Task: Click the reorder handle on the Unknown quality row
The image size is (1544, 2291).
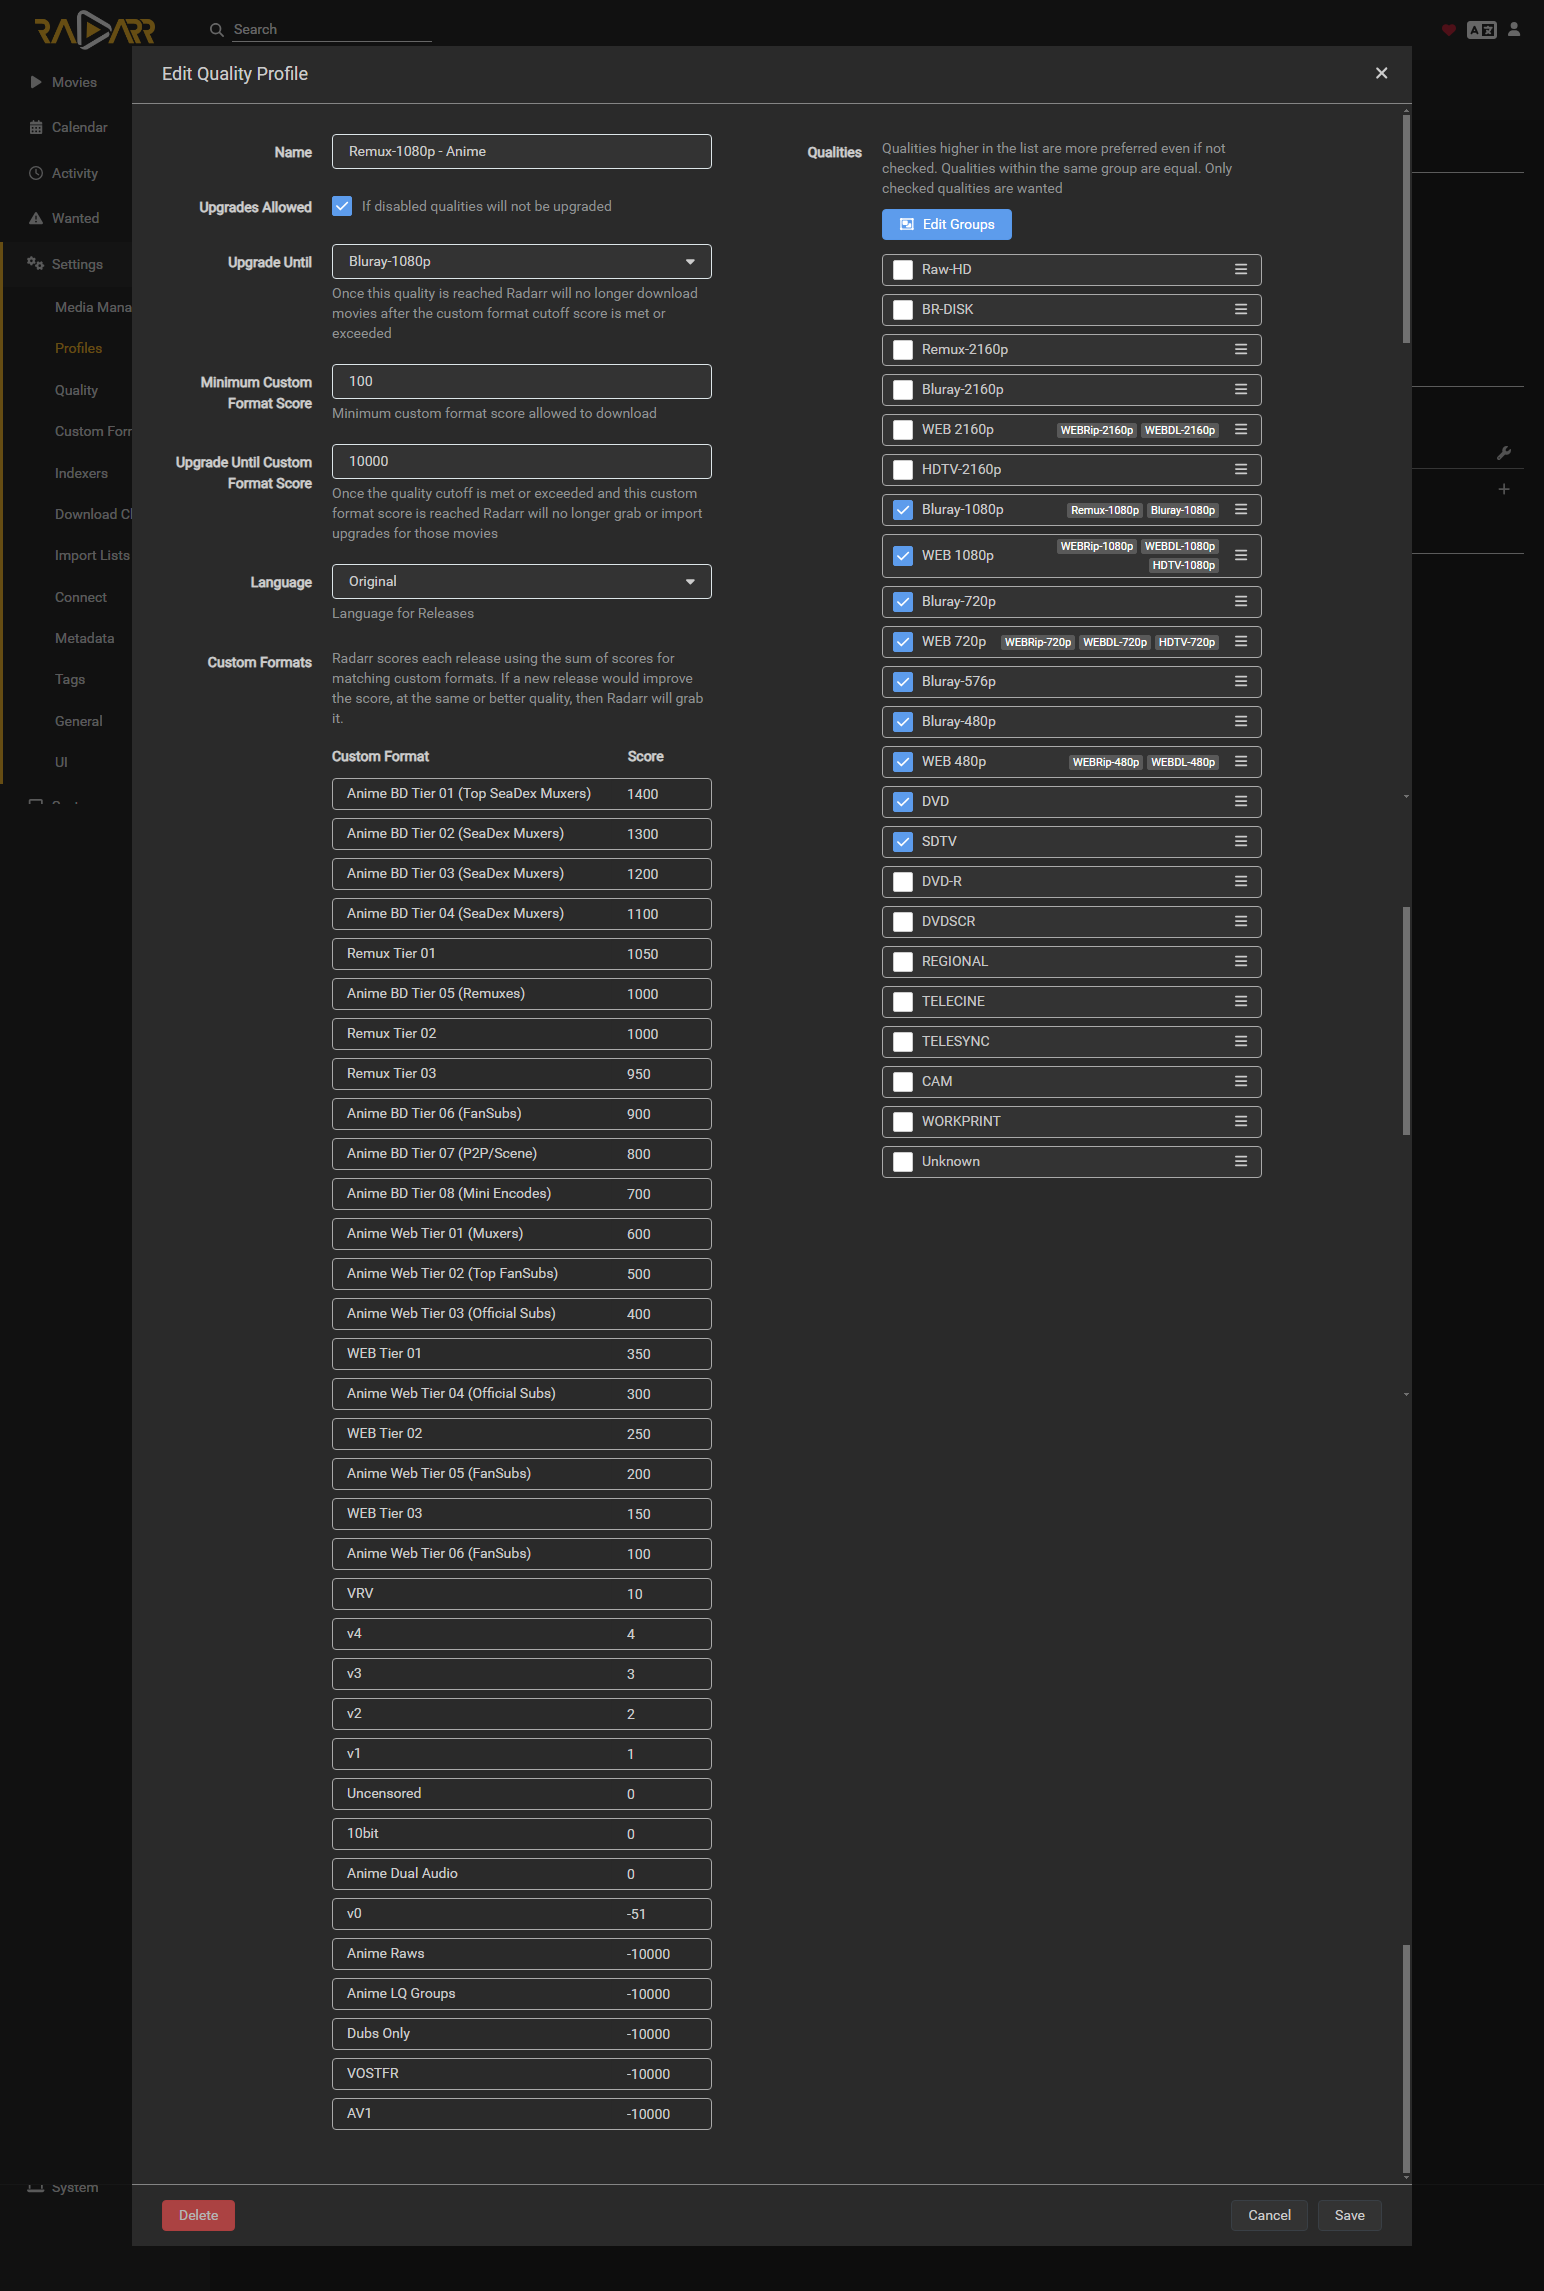Action: 1240,1162
